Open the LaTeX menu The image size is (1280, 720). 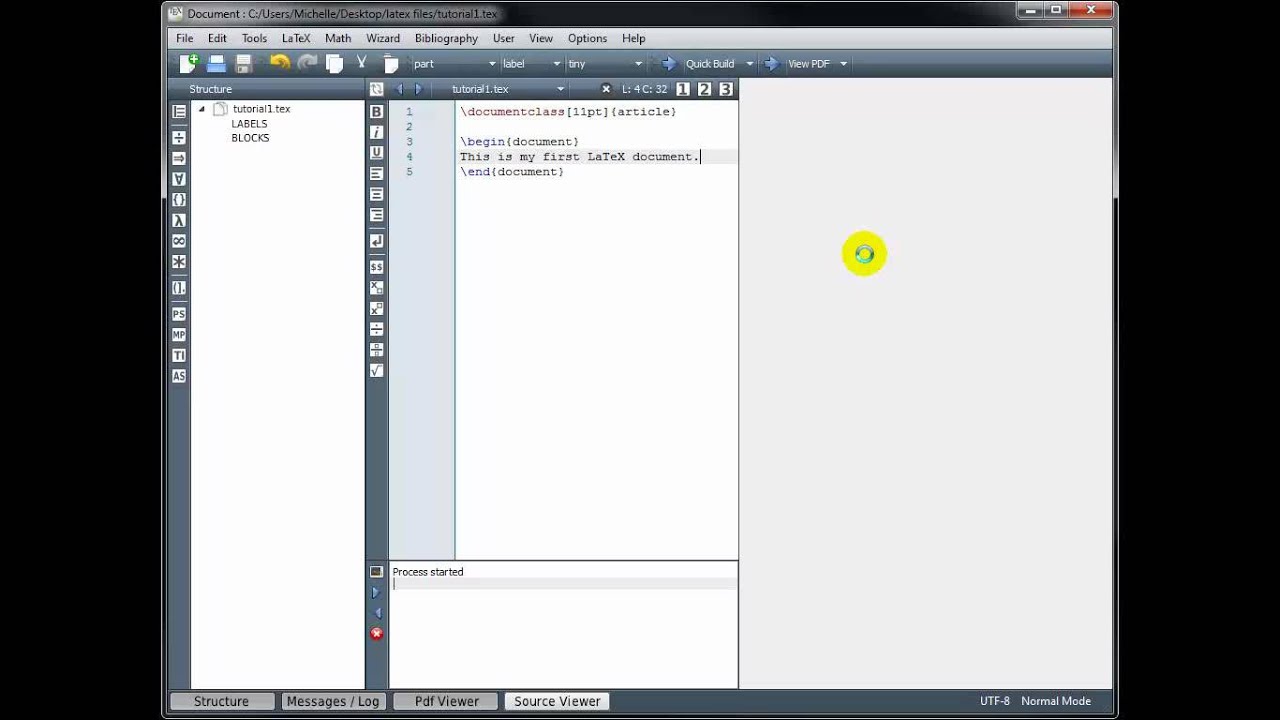click(296, 38)
